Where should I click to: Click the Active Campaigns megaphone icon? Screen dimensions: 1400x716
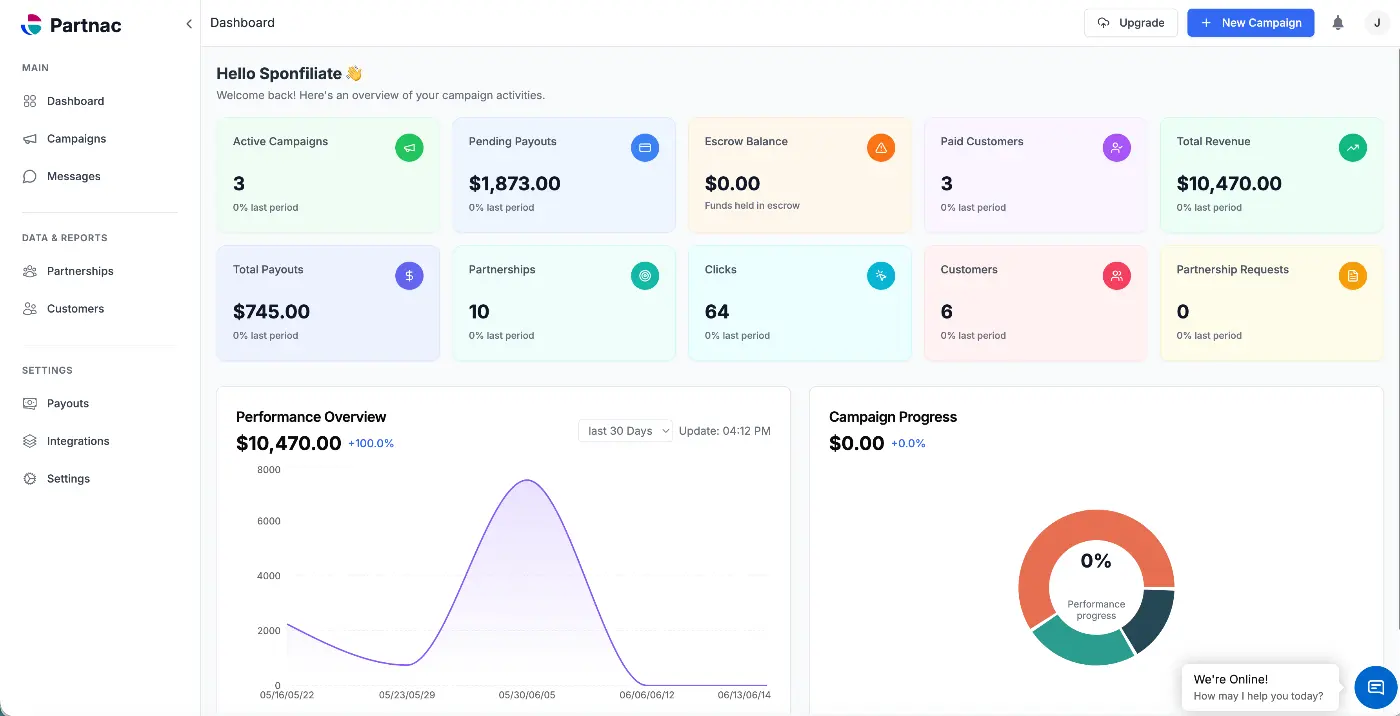409,148
